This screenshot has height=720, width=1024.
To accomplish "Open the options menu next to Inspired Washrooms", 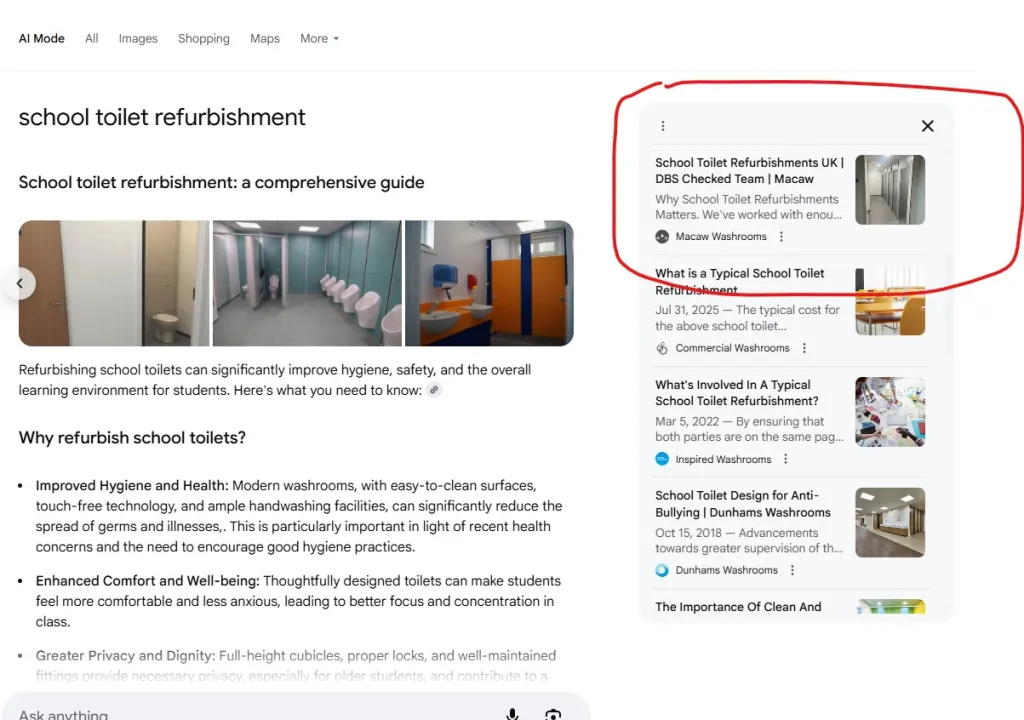I will [786, 459].
